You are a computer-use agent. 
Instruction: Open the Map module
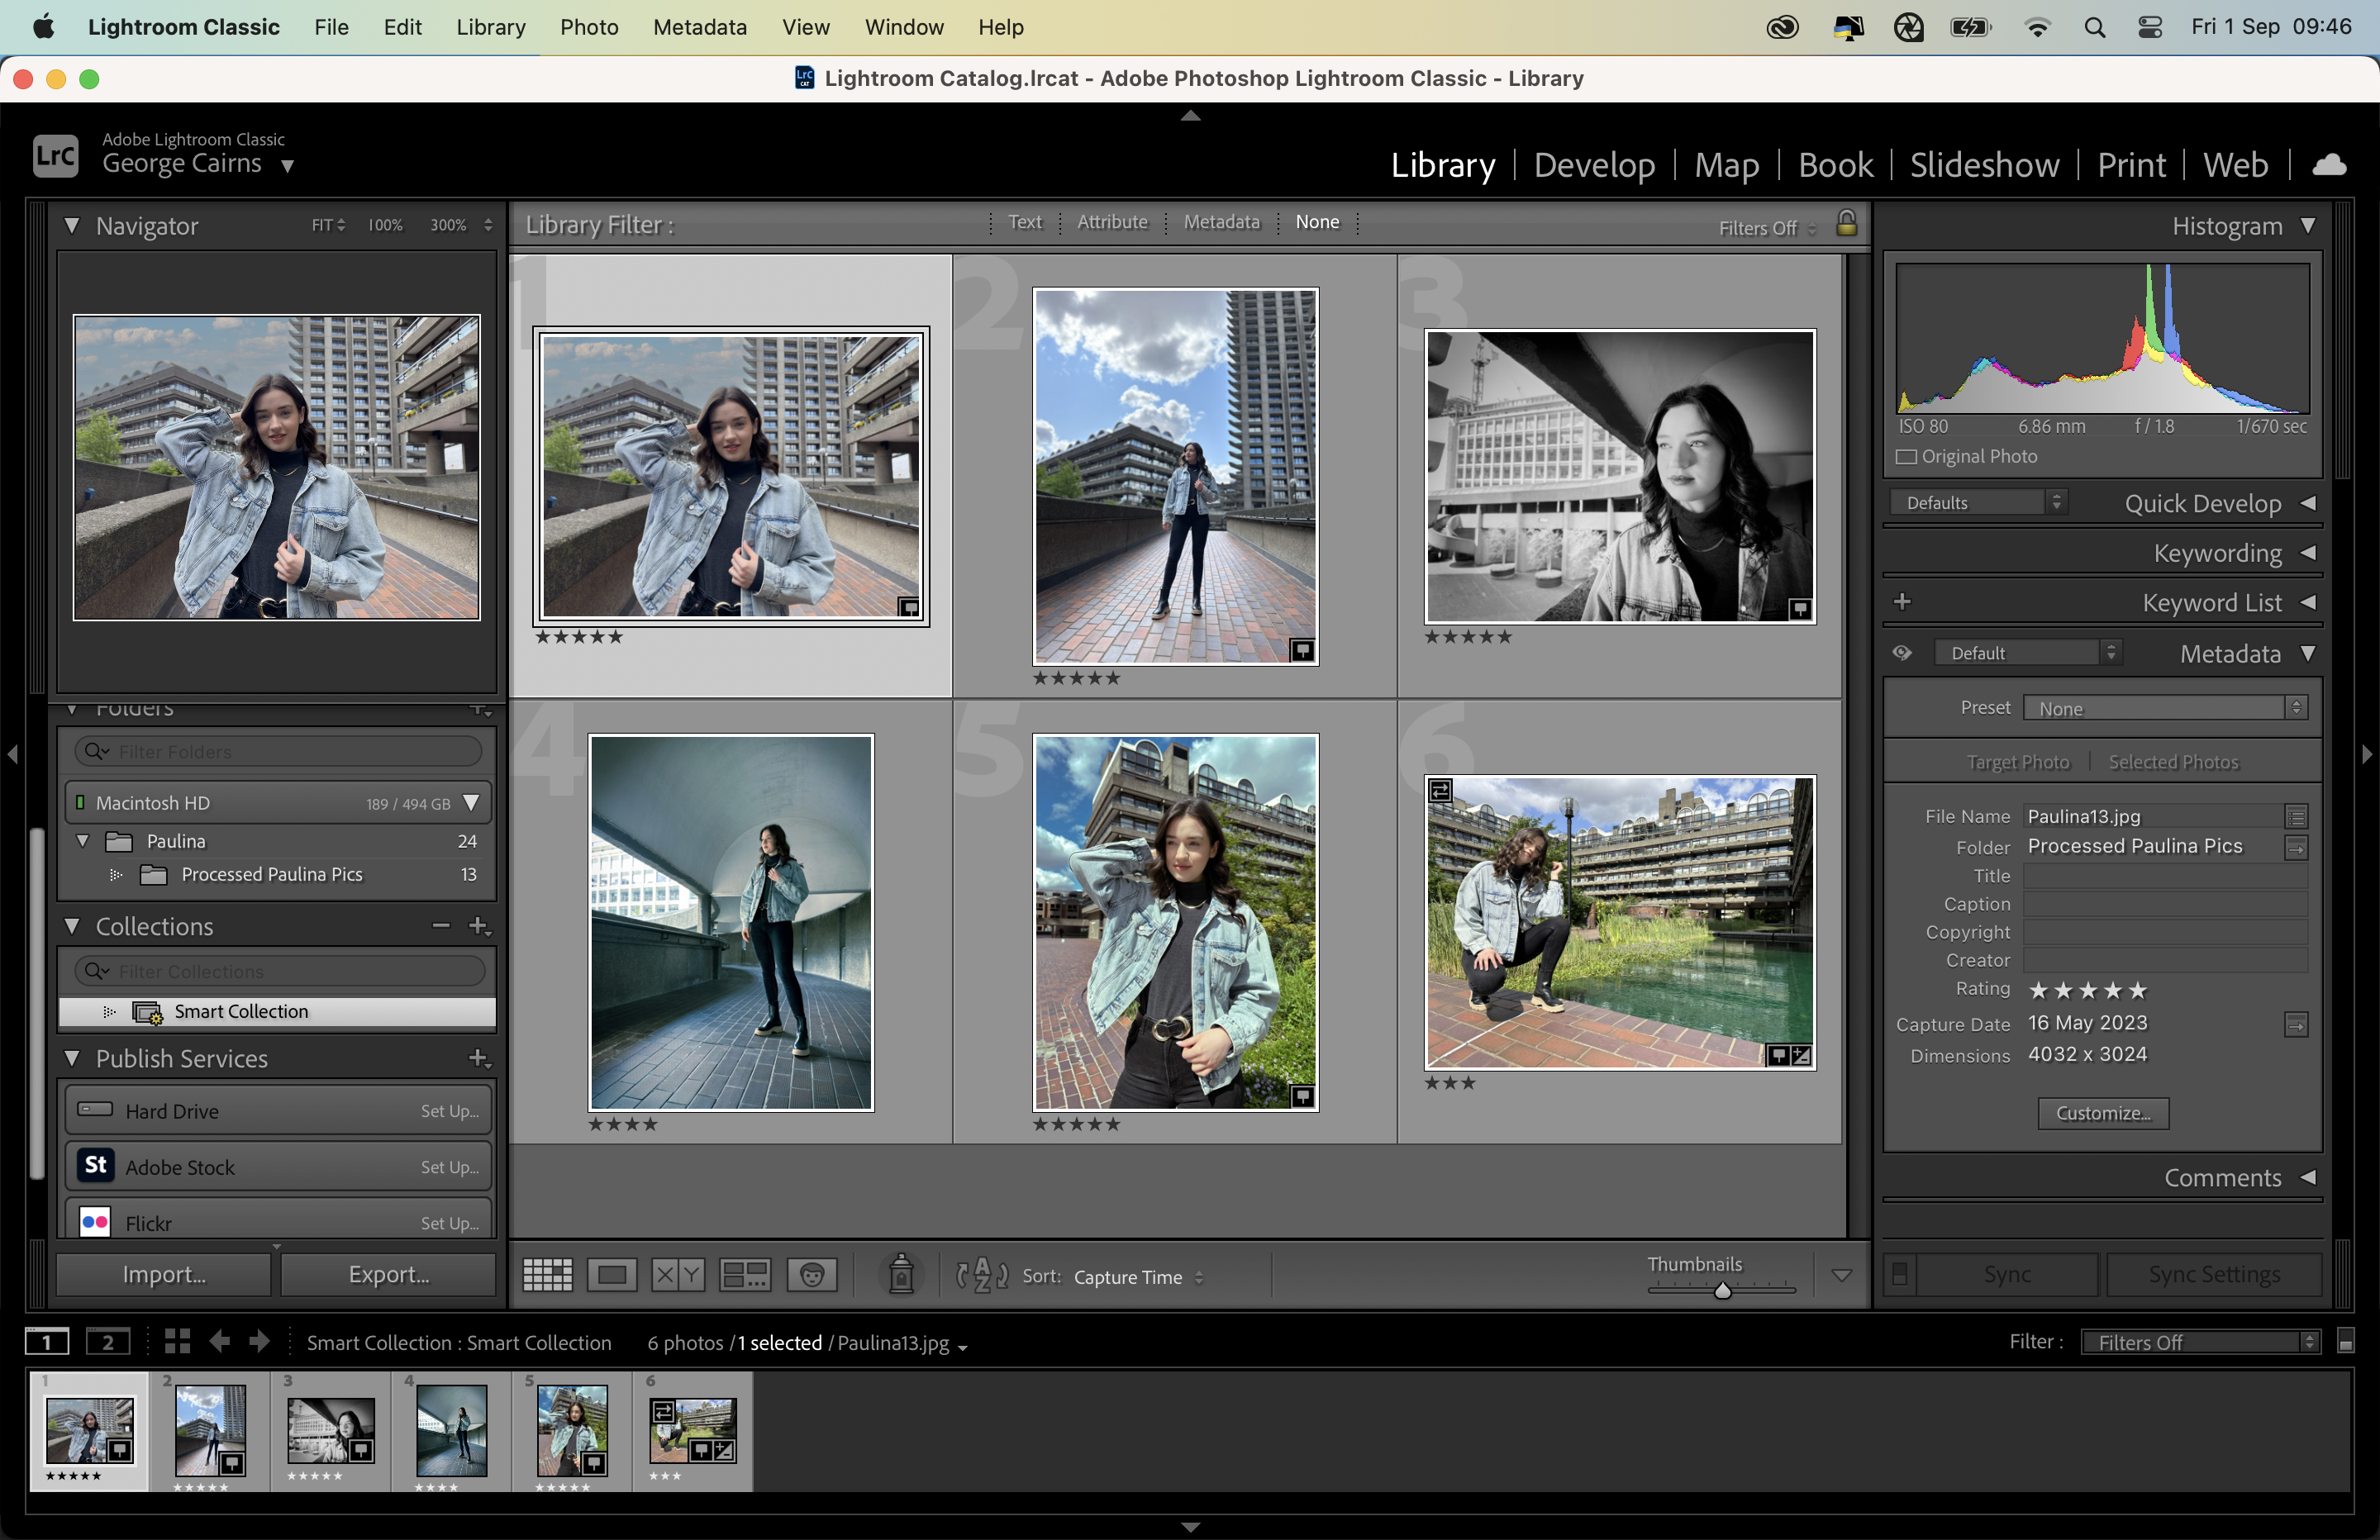pyautogui.click(x=1727, y=165)
